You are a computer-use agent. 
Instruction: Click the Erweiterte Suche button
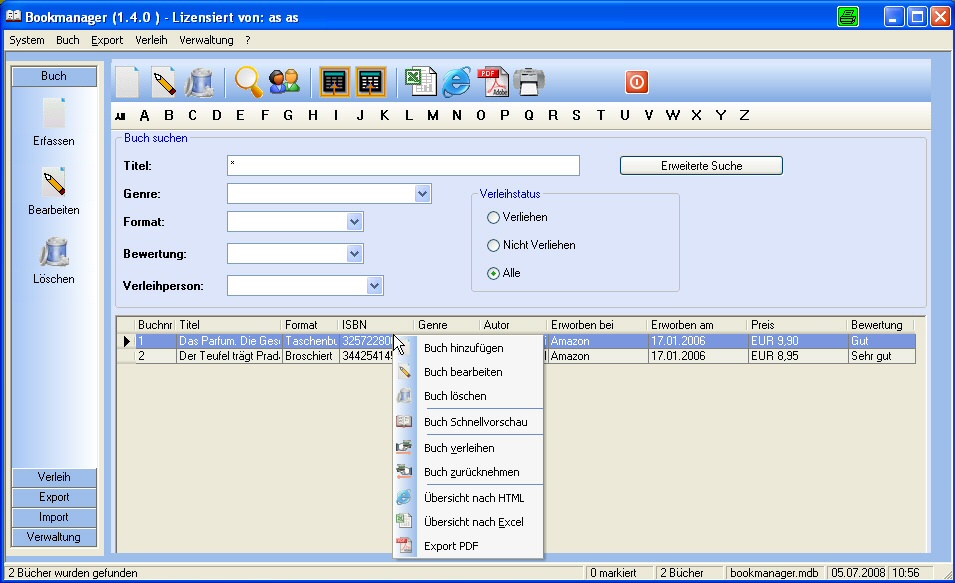[701, 166]
